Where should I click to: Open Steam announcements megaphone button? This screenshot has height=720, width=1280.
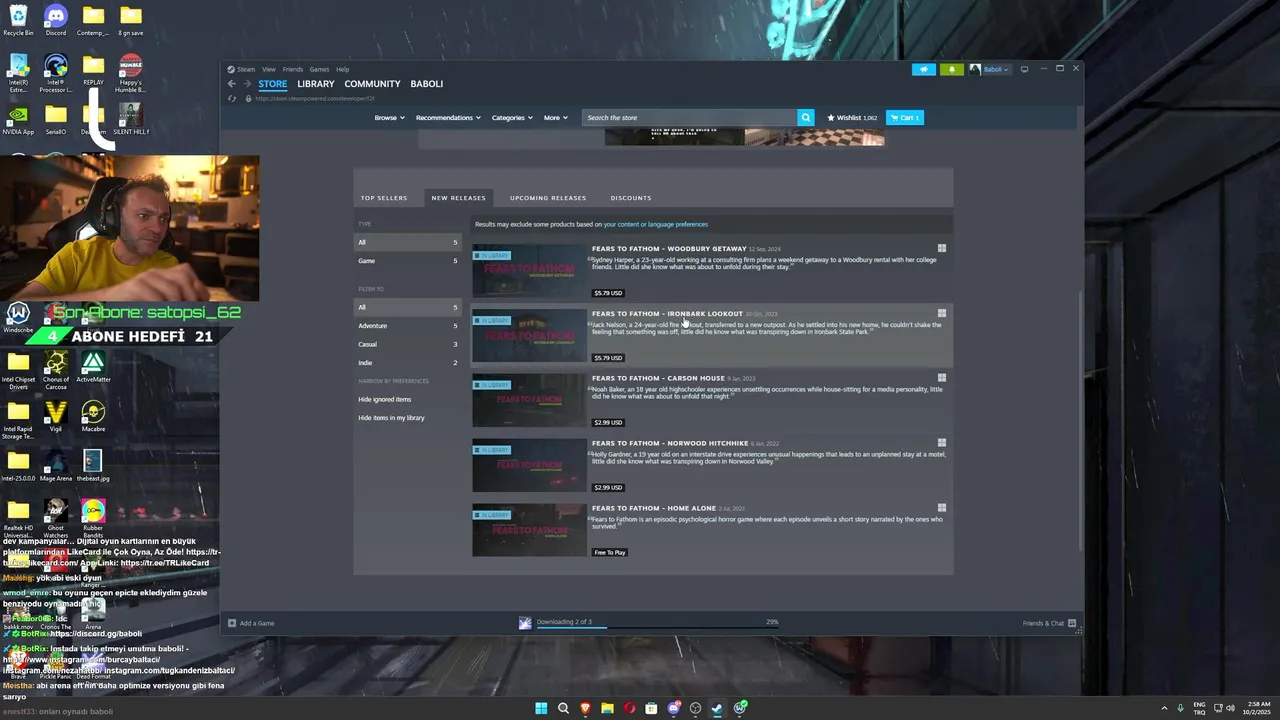923,69
